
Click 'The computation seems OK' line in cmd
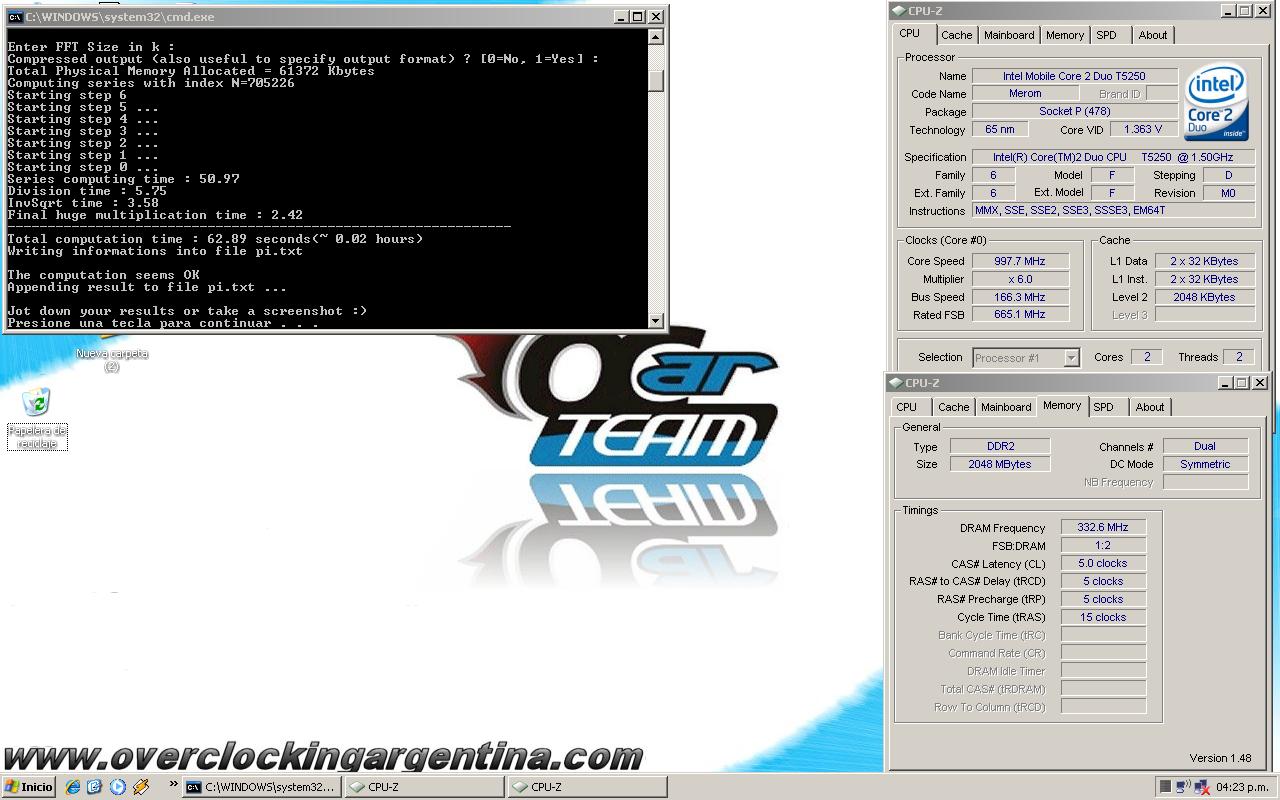[103, 275]
